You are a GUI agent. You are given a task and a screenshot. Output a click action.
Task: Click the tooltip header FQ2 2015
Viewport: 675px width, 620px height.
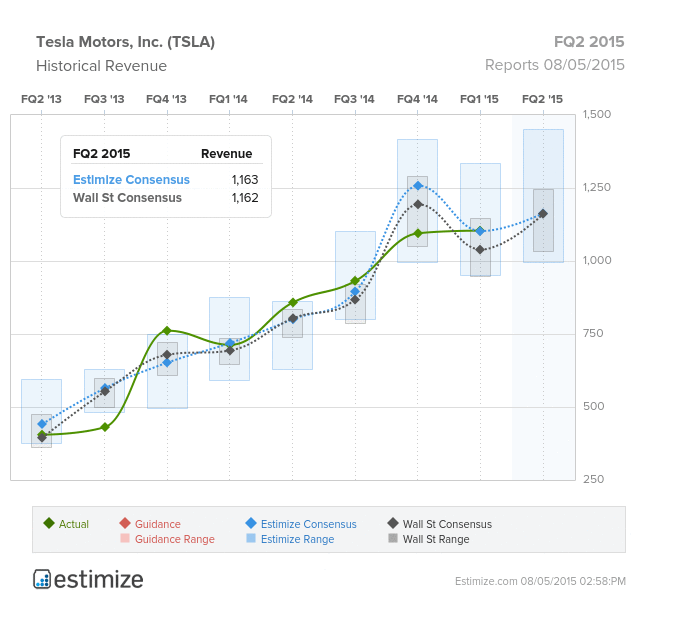(x=102, y=154)
